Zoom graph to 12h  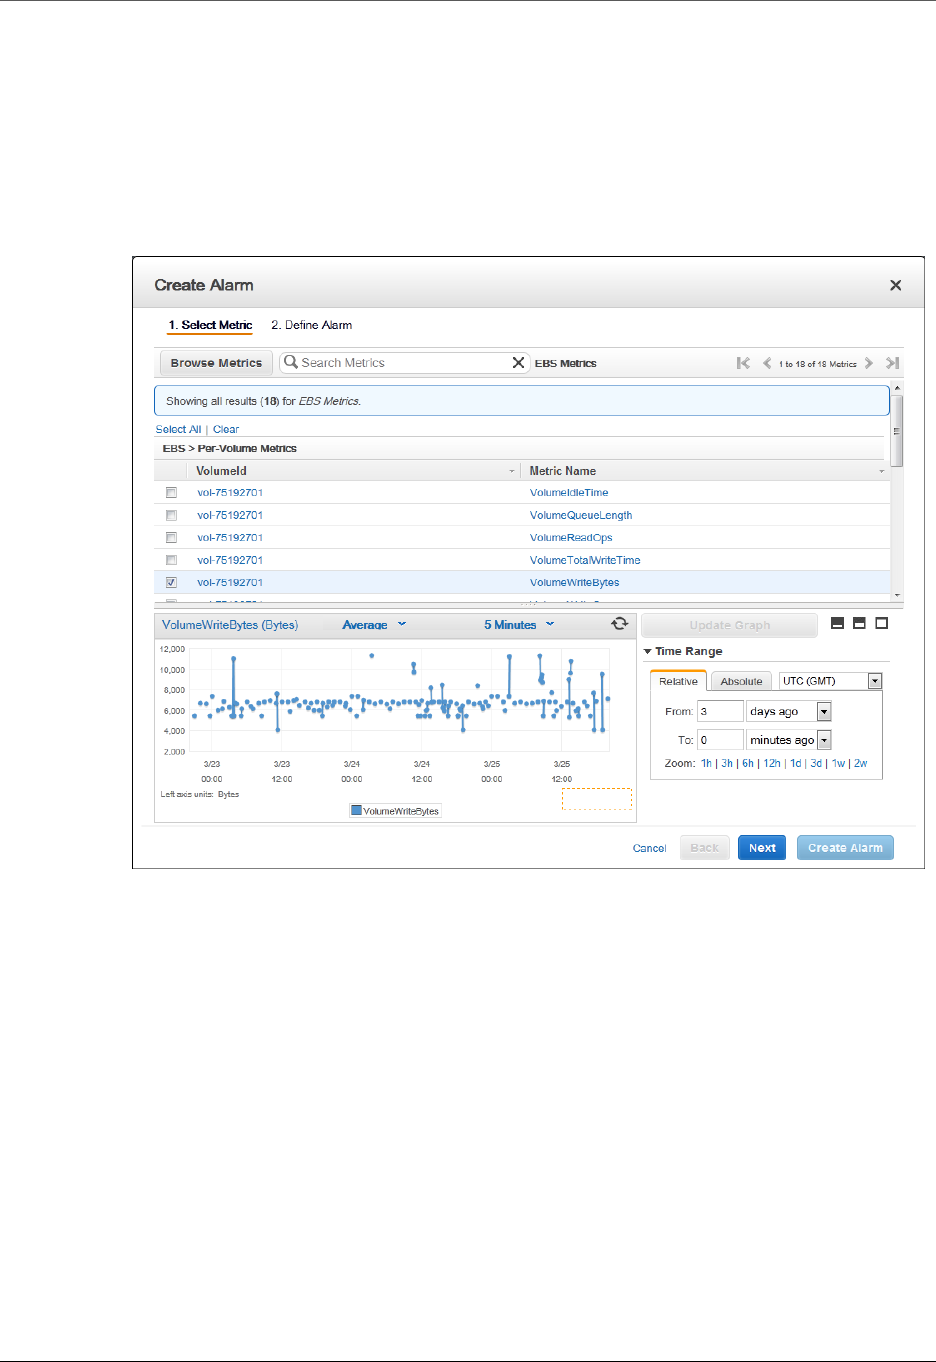[x=772, y=763]
